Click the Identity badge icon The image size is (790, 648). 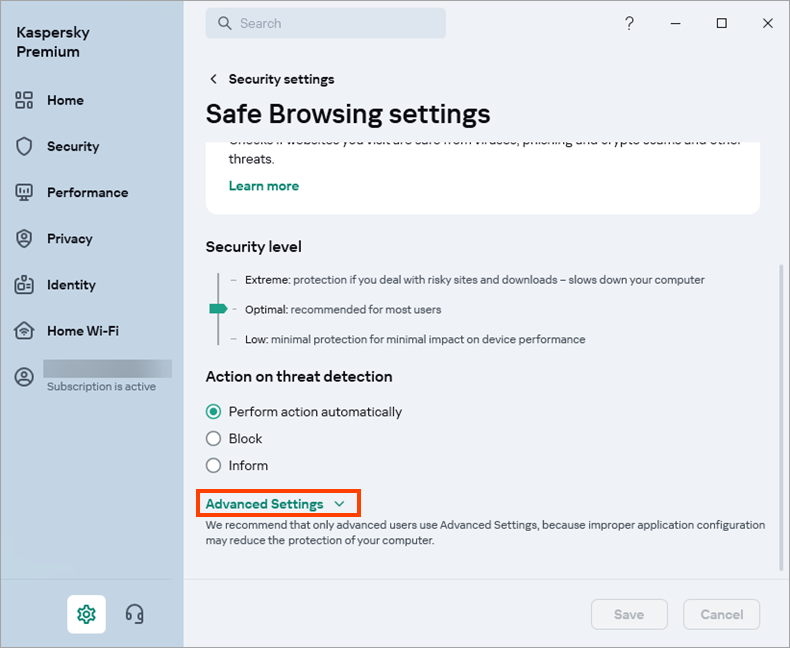[x=25, y=285]
